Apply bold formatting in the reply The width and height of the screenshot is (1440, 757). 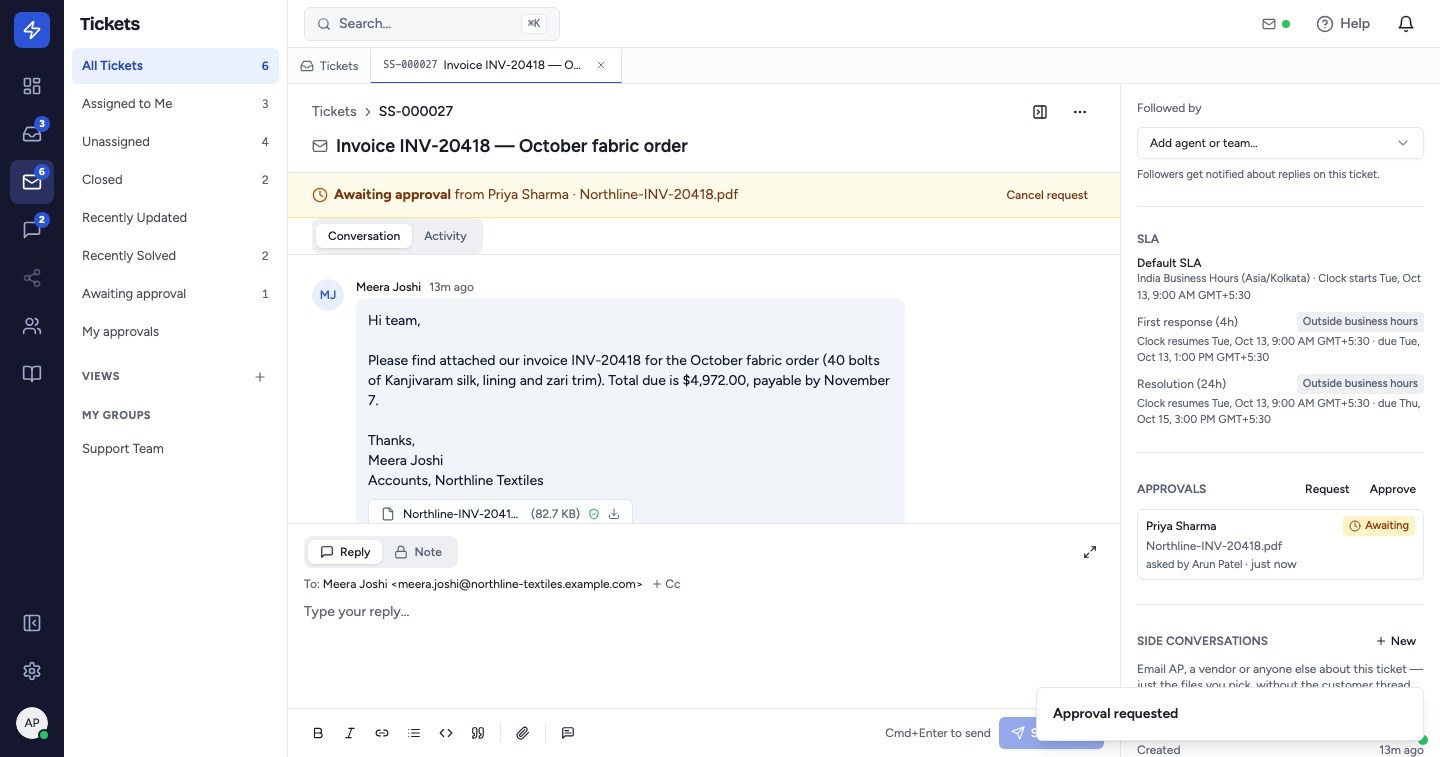pyautogui.click(x=318, y=733)
